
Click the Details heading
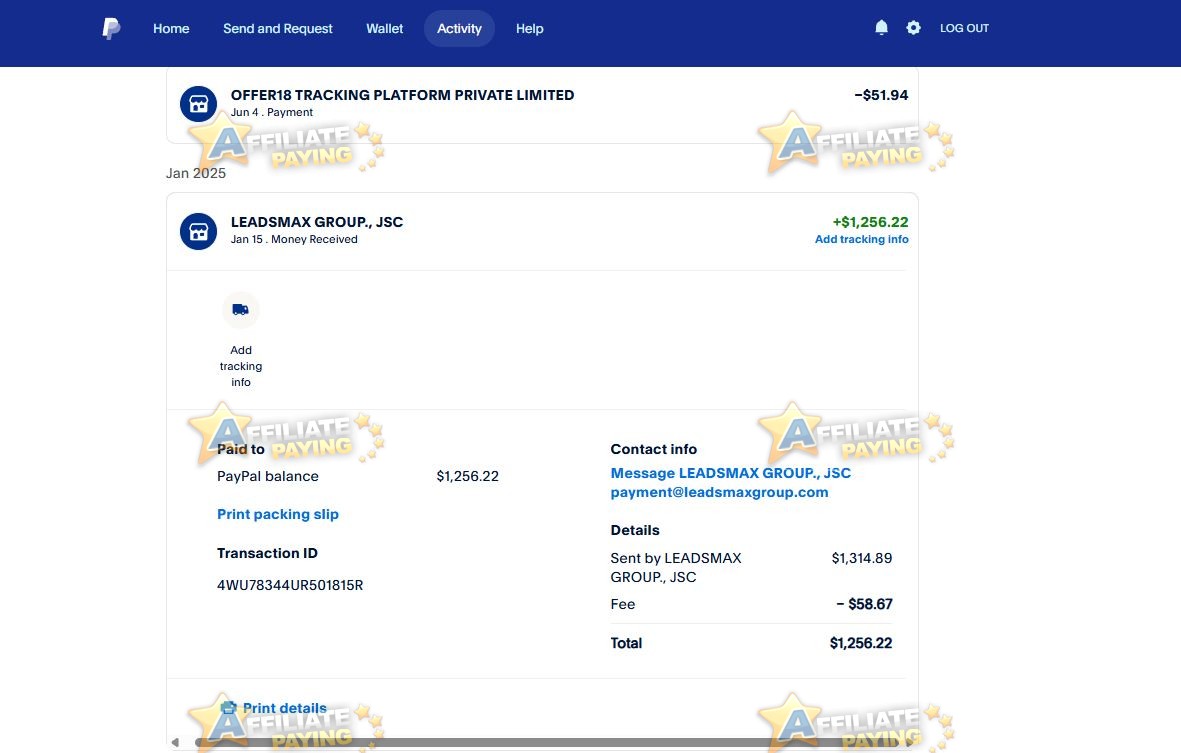click(635, 530)
